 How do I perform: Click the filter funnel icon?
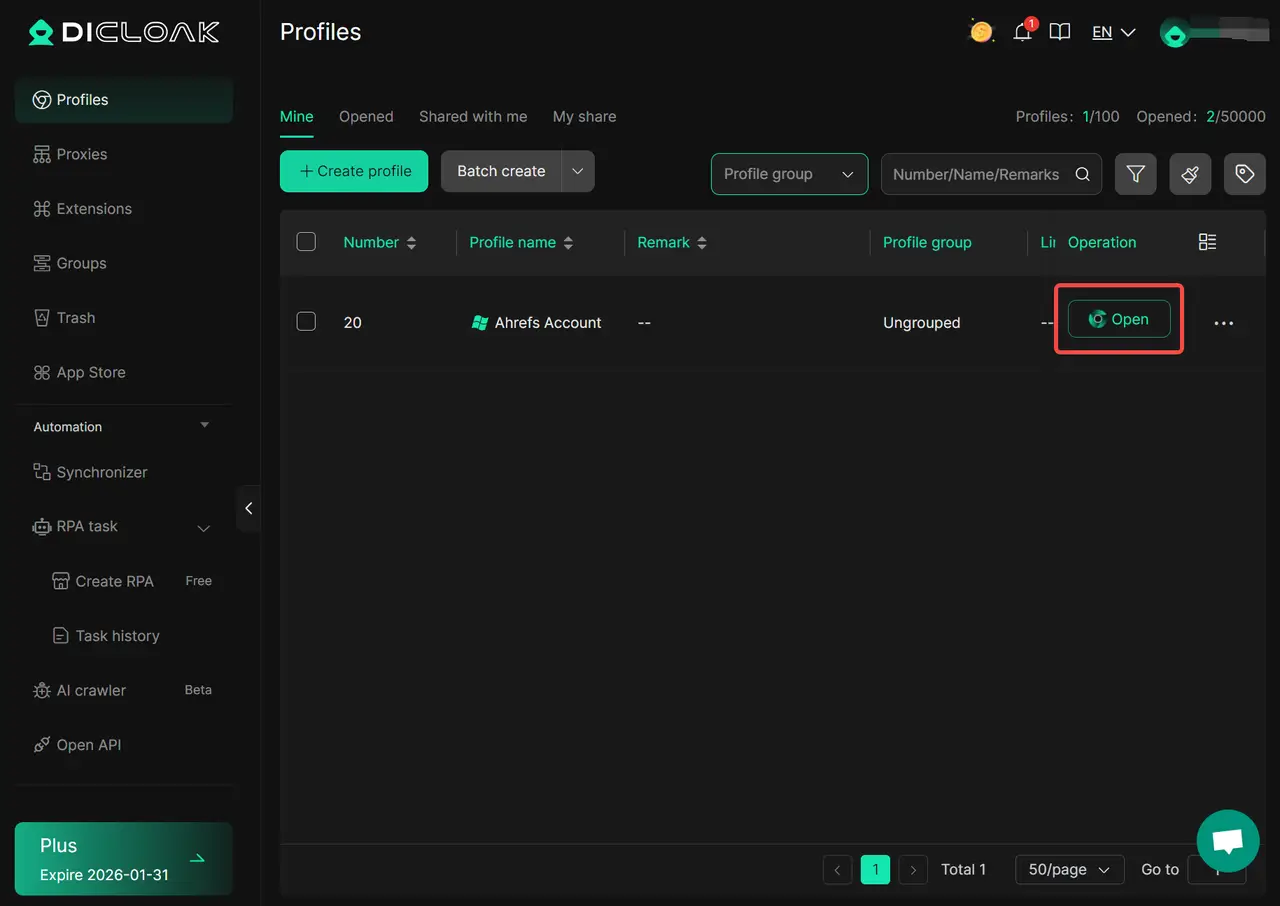1135,174
